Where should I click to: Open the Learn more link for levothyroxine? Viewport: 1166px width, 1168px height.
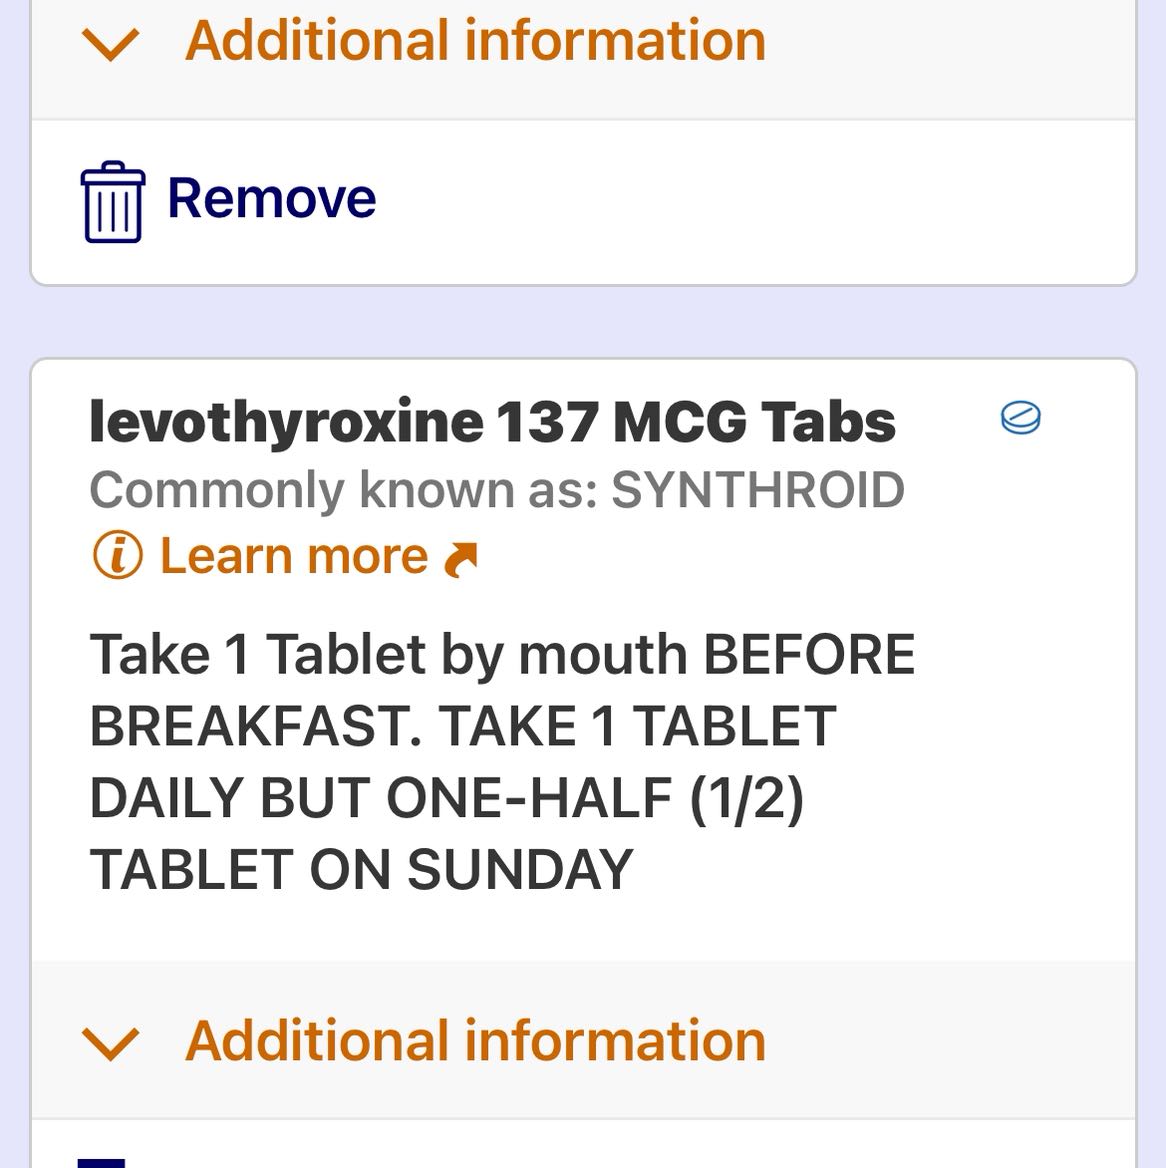click(293, 556)
